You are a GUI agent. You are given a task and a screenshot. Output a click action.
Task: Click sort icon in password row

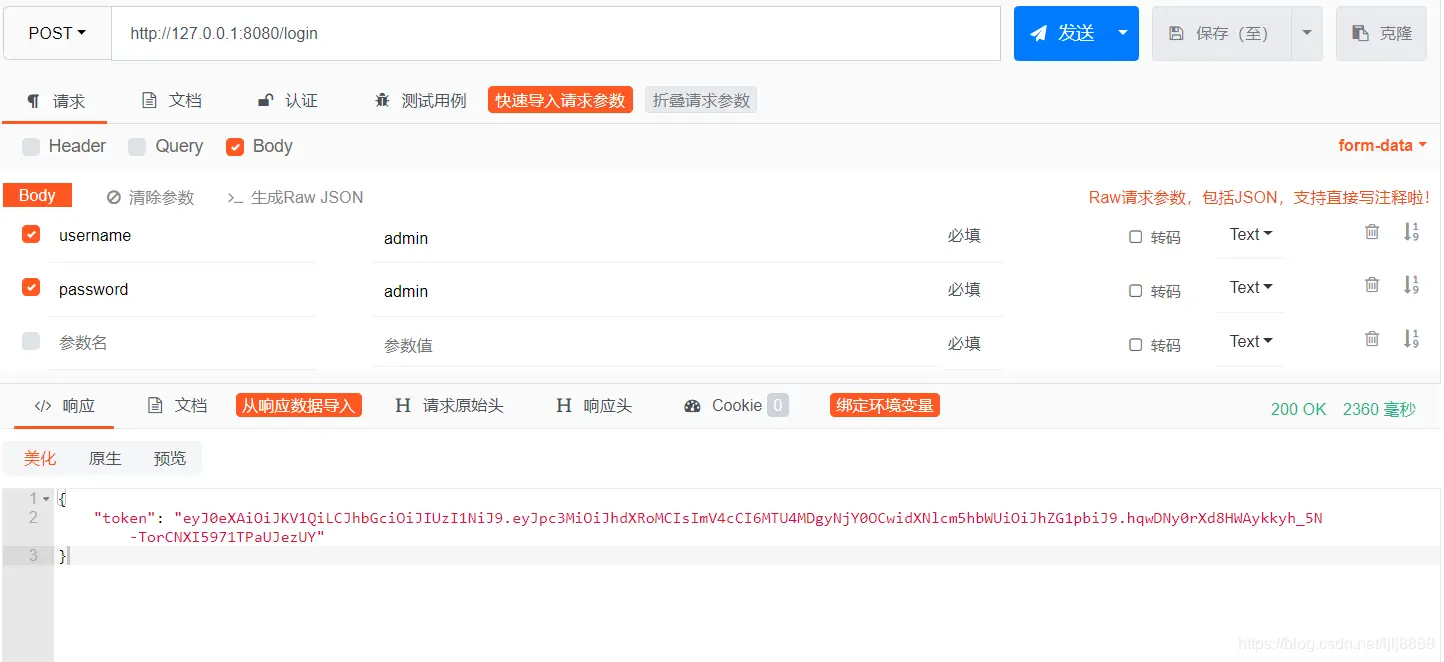(x=1411, y=285)
